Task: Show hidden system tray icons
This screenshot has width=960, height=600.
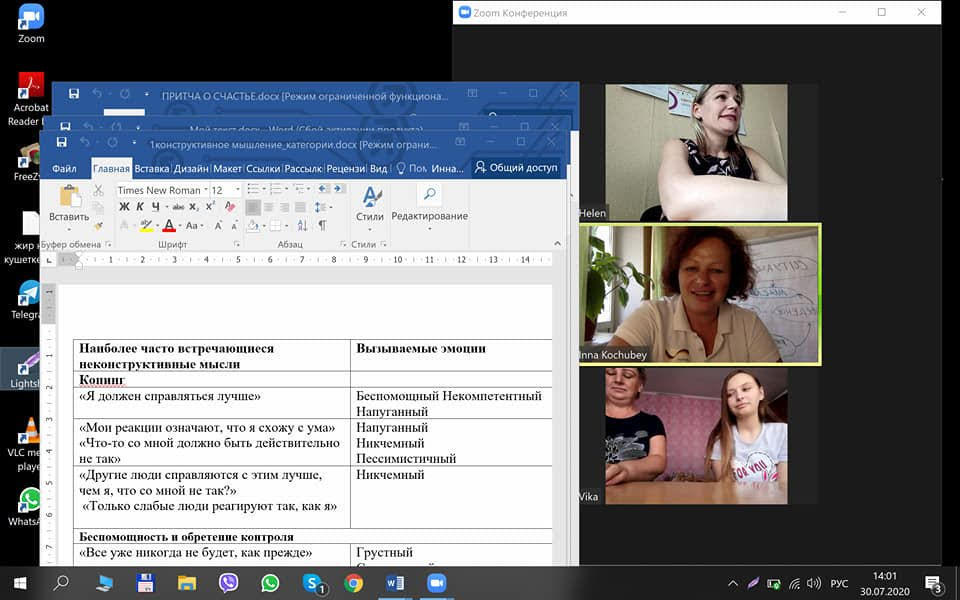Action: tap(732, 583)
